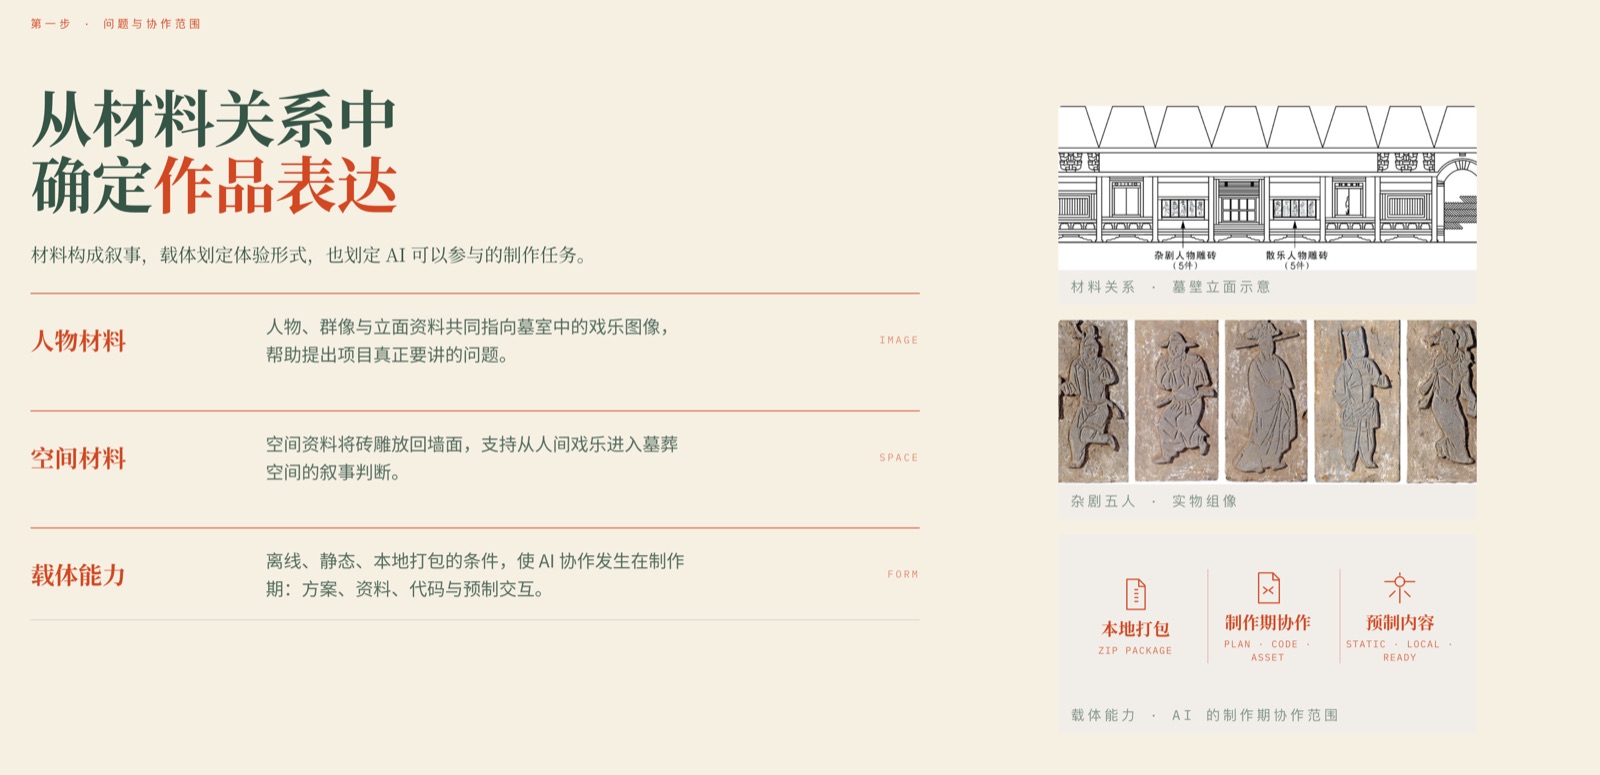The height and width of the screenshot is (775, 1600).
Task: Click the 杂剧五人 · 实物组像 caption
Action: point(1154,501)
